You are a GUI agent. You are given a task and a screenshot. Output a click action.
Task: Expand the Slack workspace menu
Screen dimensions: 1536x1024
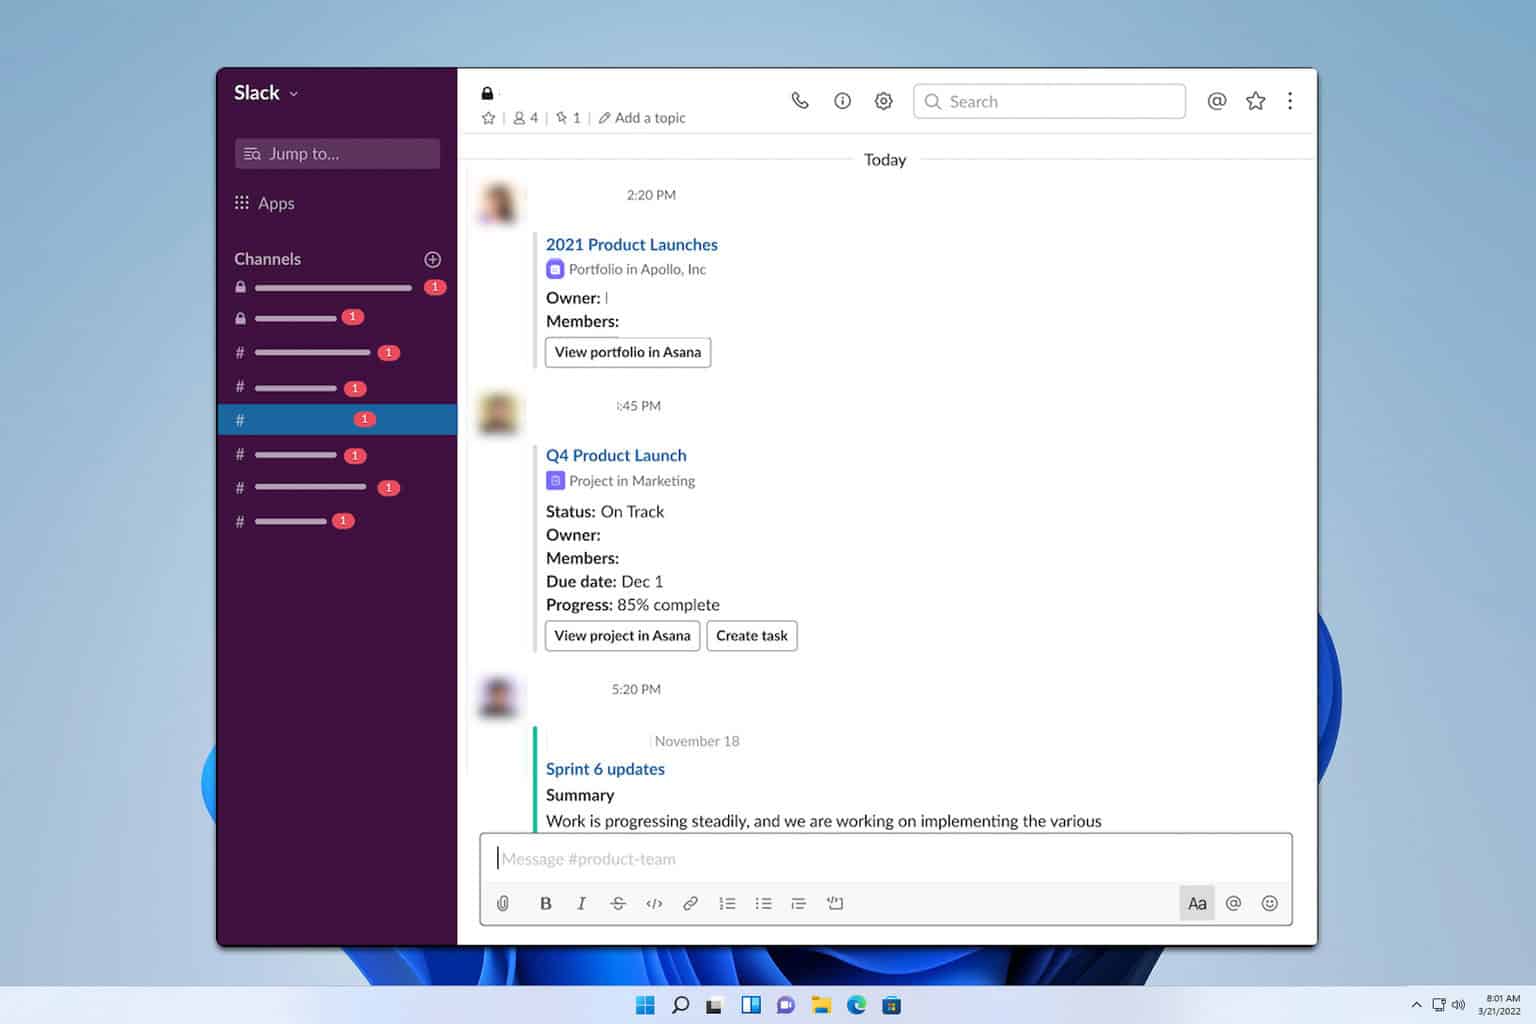point(266,92)
